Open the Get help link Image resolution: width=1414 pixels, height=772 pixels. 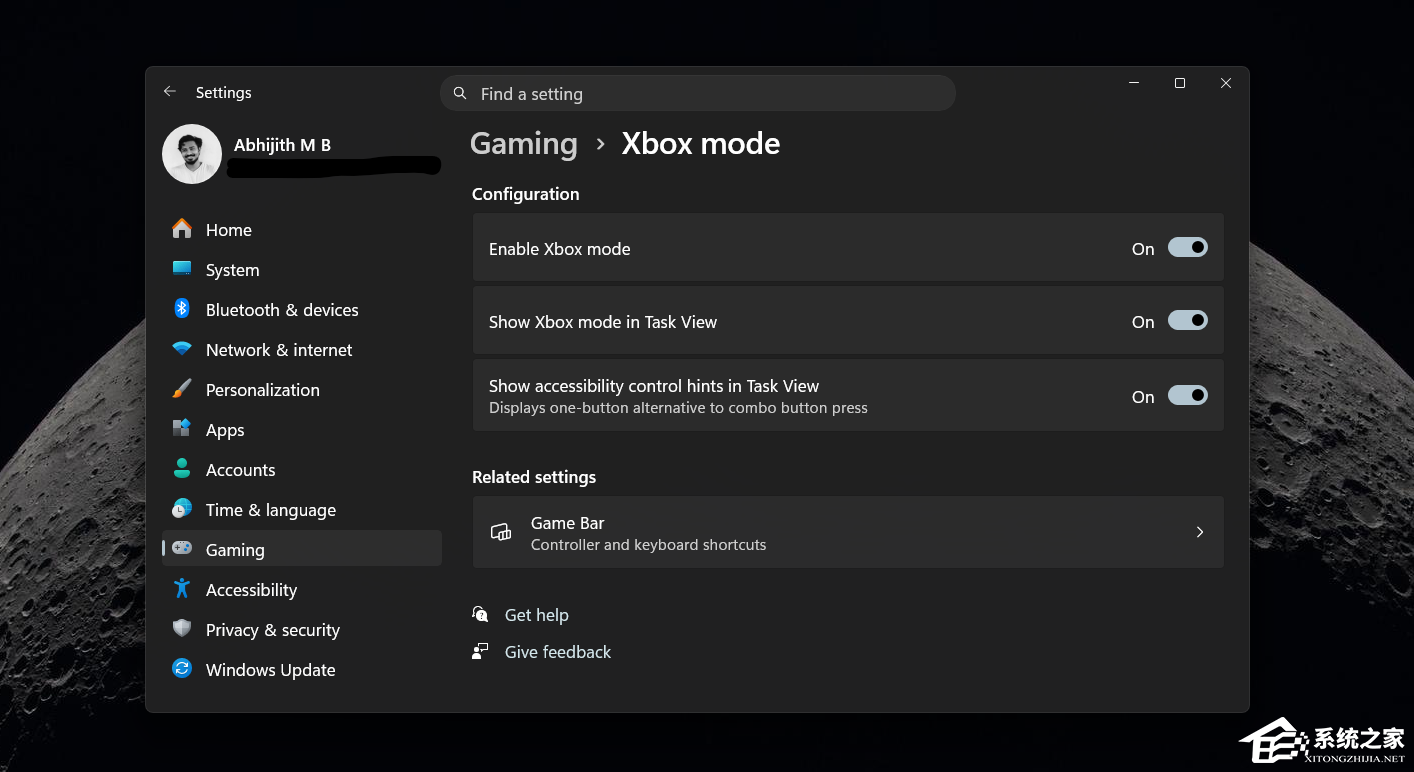537,615
